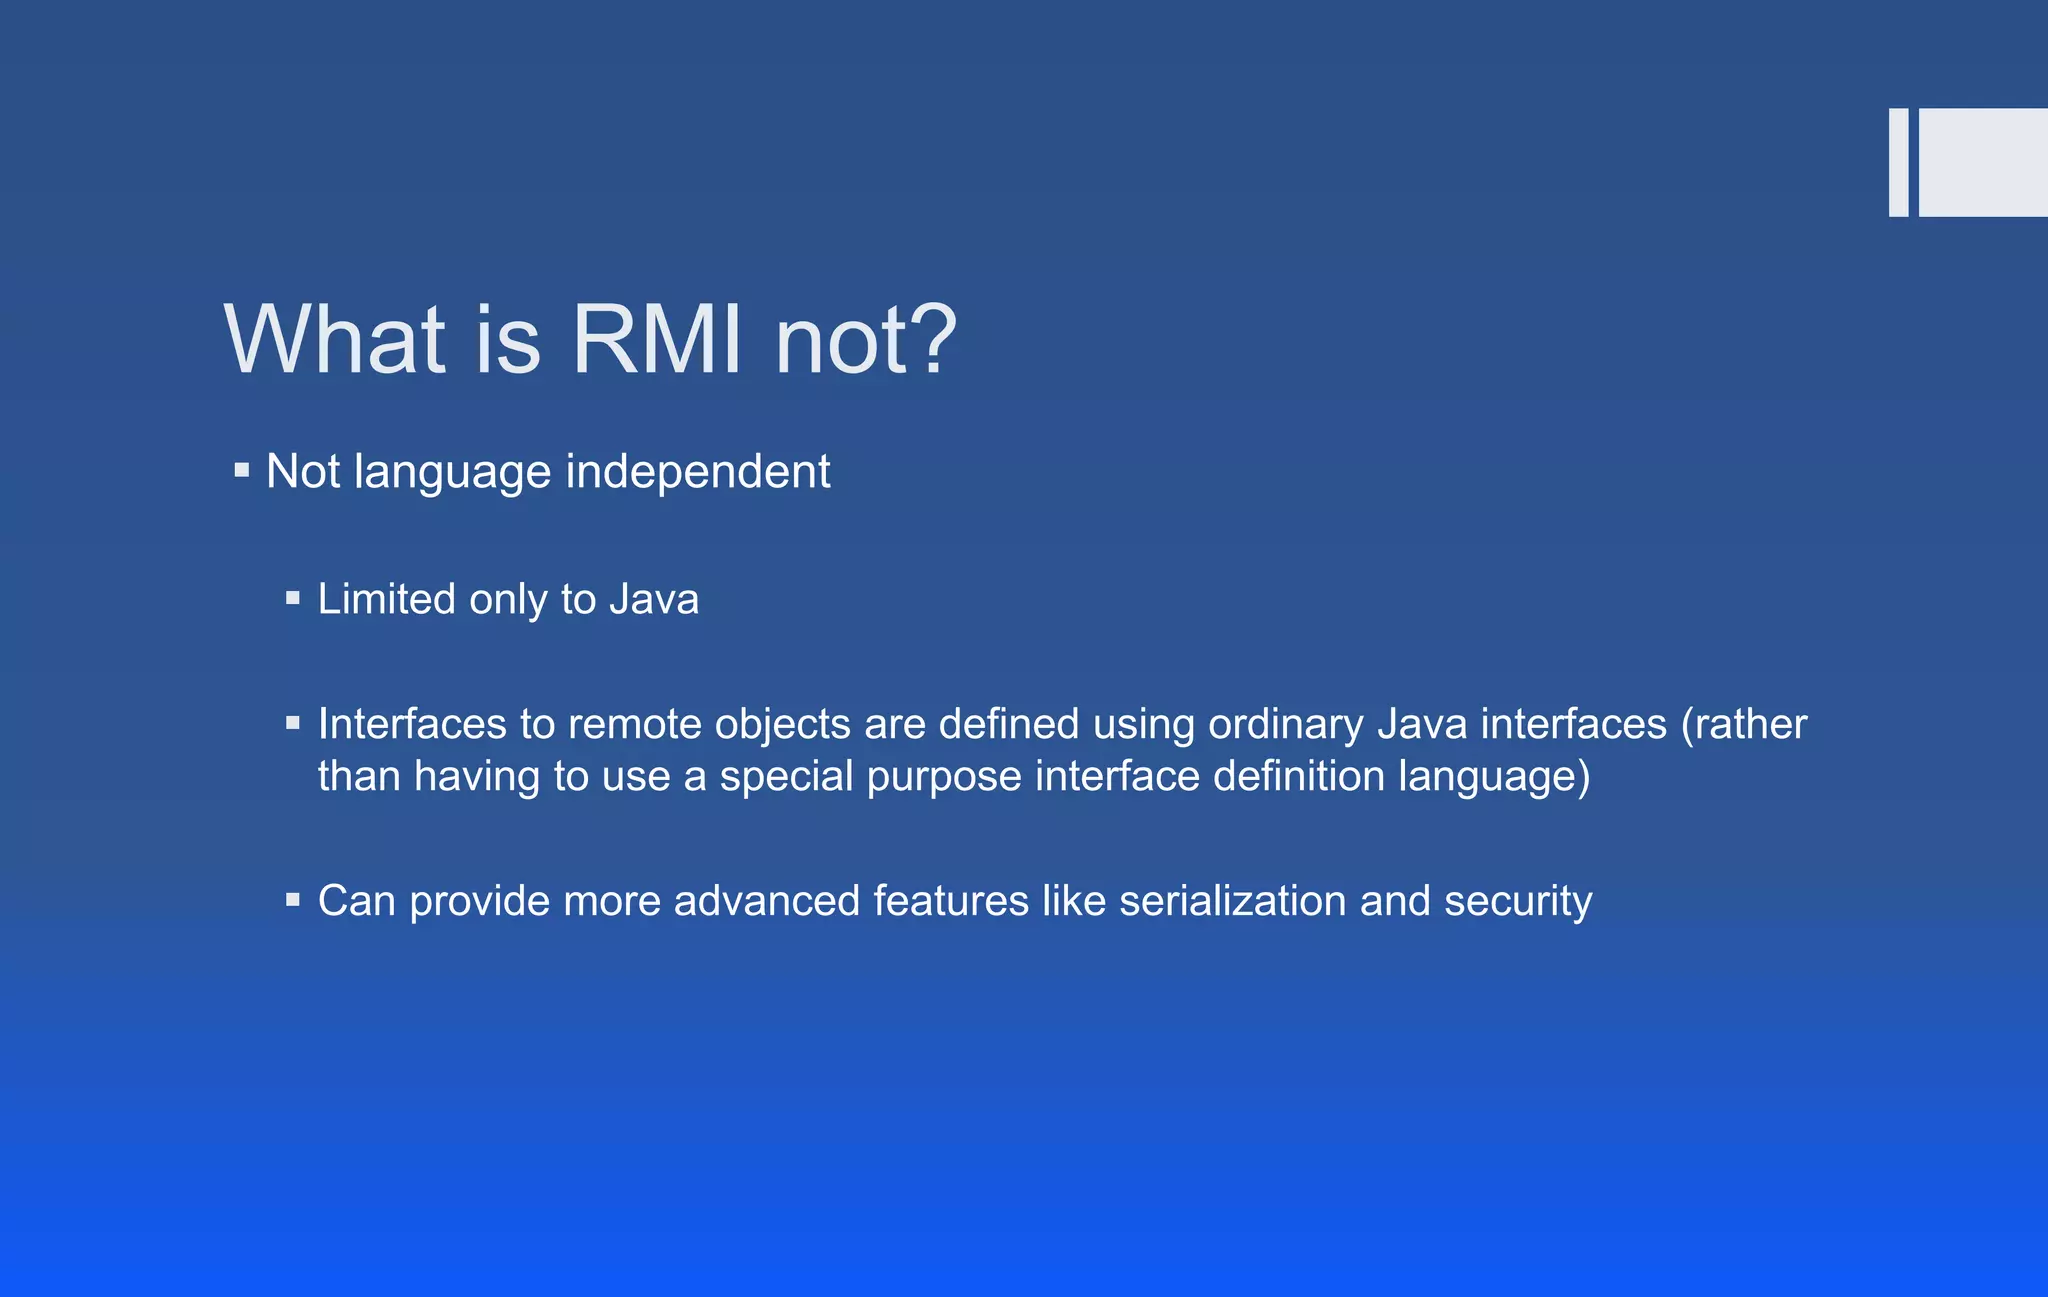The width and height of the screenshot is (2048, 1297).
Task: Click the word '(rather' in third bullet
Action: coord(1743,724)
